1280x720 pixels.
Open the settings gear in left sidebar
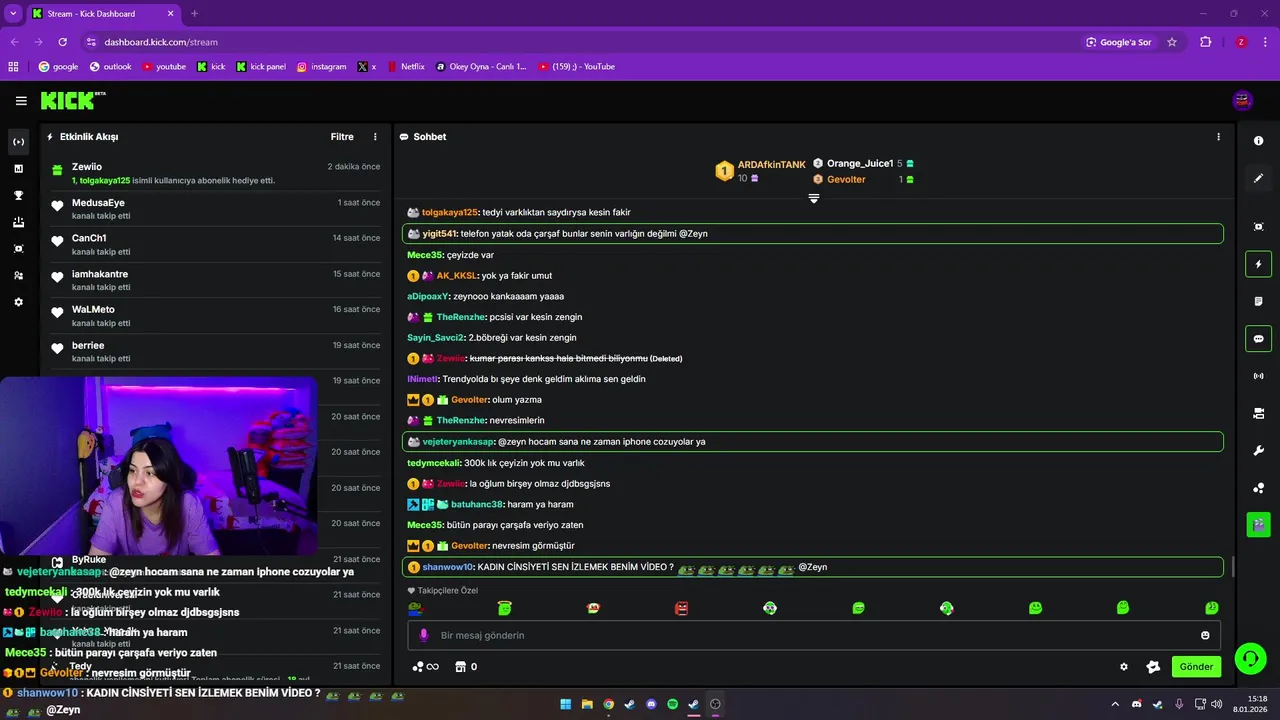click(x=18, y=302)
